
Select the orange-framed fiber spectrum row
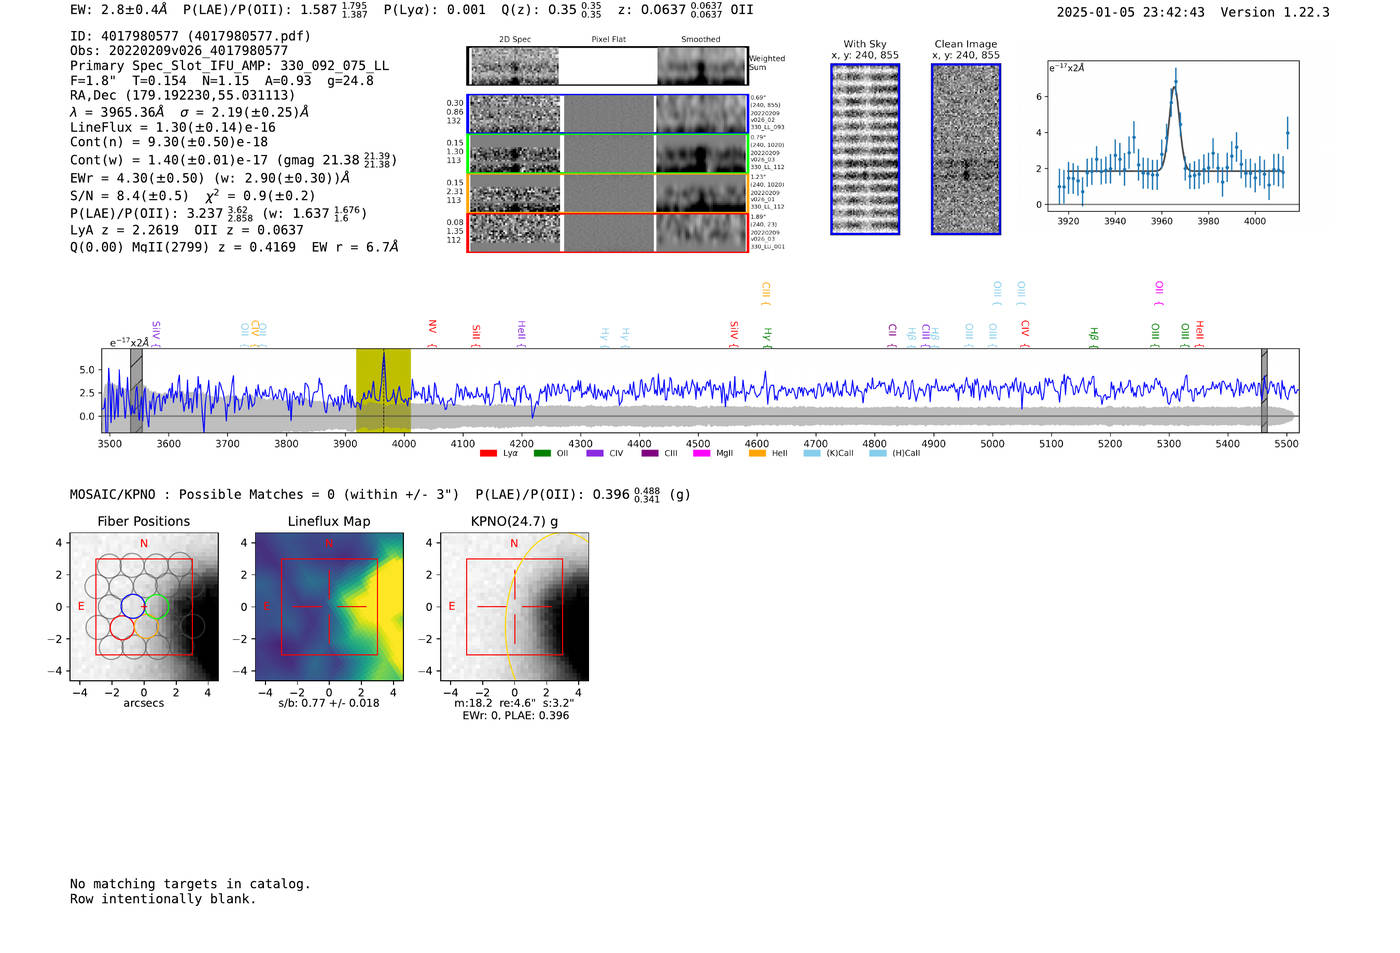tap(607, 193)
